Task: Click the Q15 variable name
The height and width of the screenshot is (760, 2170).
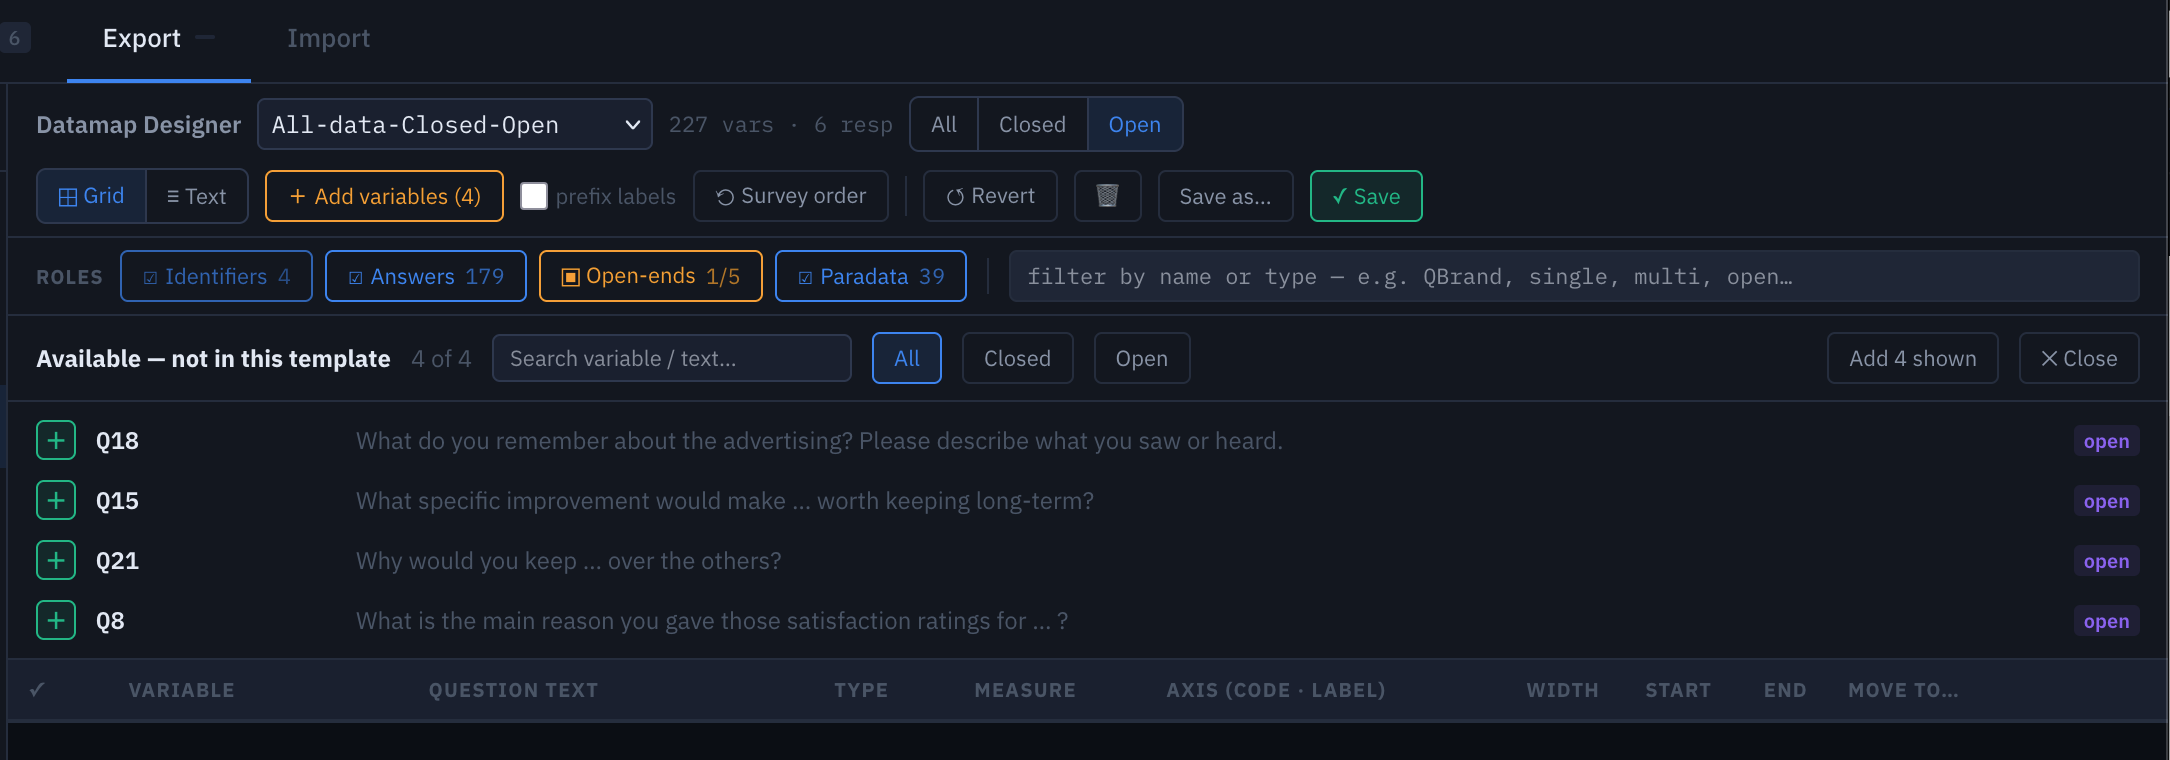Action: pyautogui.click(x=117, y=501)
